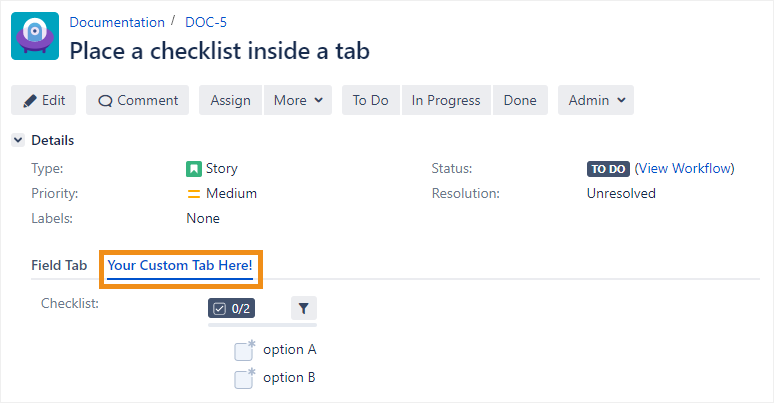This screenshot has width=774, height=403.
Task: Switch to the Field Tab
Action: click(59, 266)
